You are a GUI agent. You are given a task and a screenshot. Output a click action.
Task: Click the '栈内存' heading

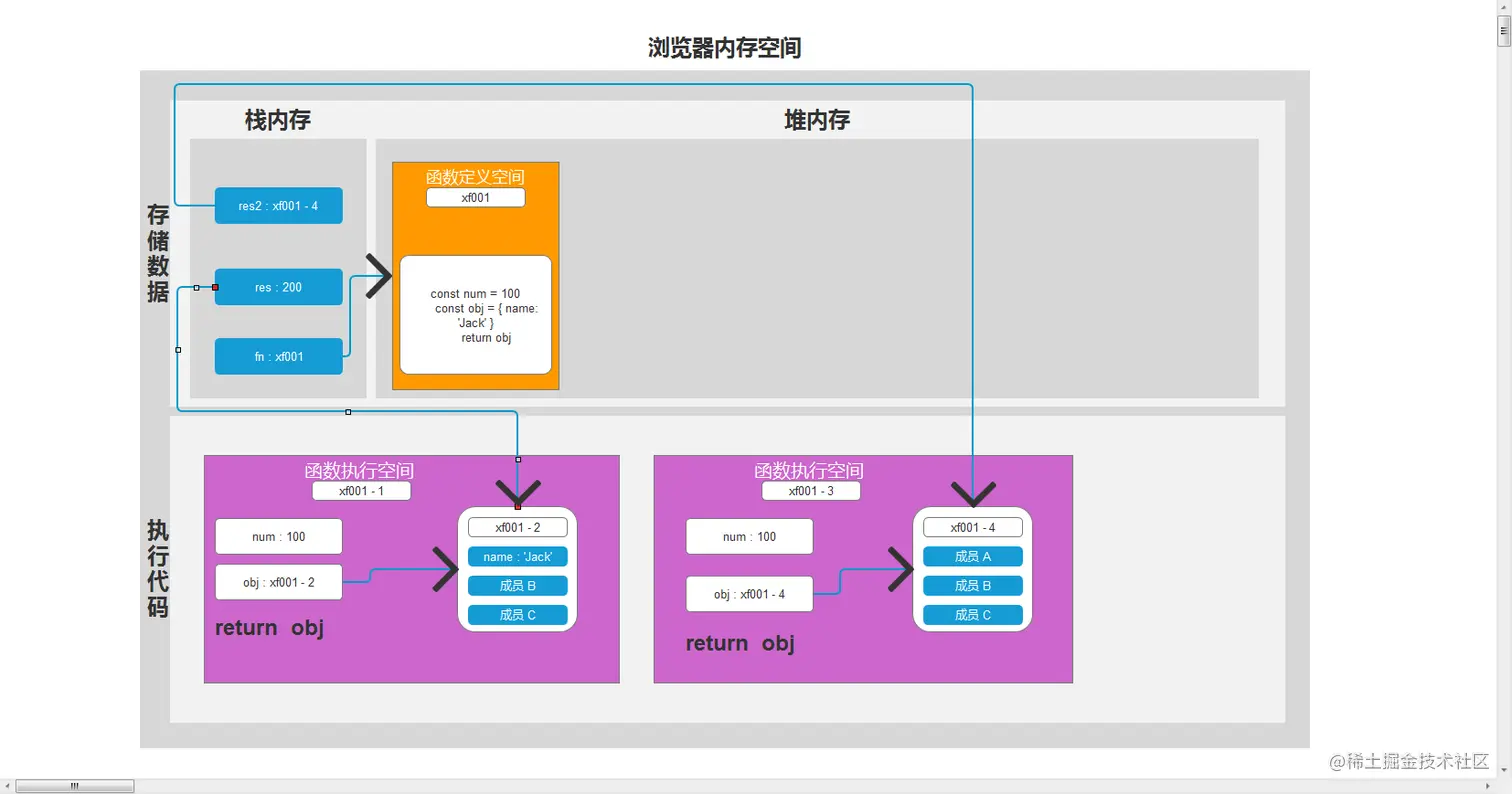pyautogui.click(x=278, y=120)
